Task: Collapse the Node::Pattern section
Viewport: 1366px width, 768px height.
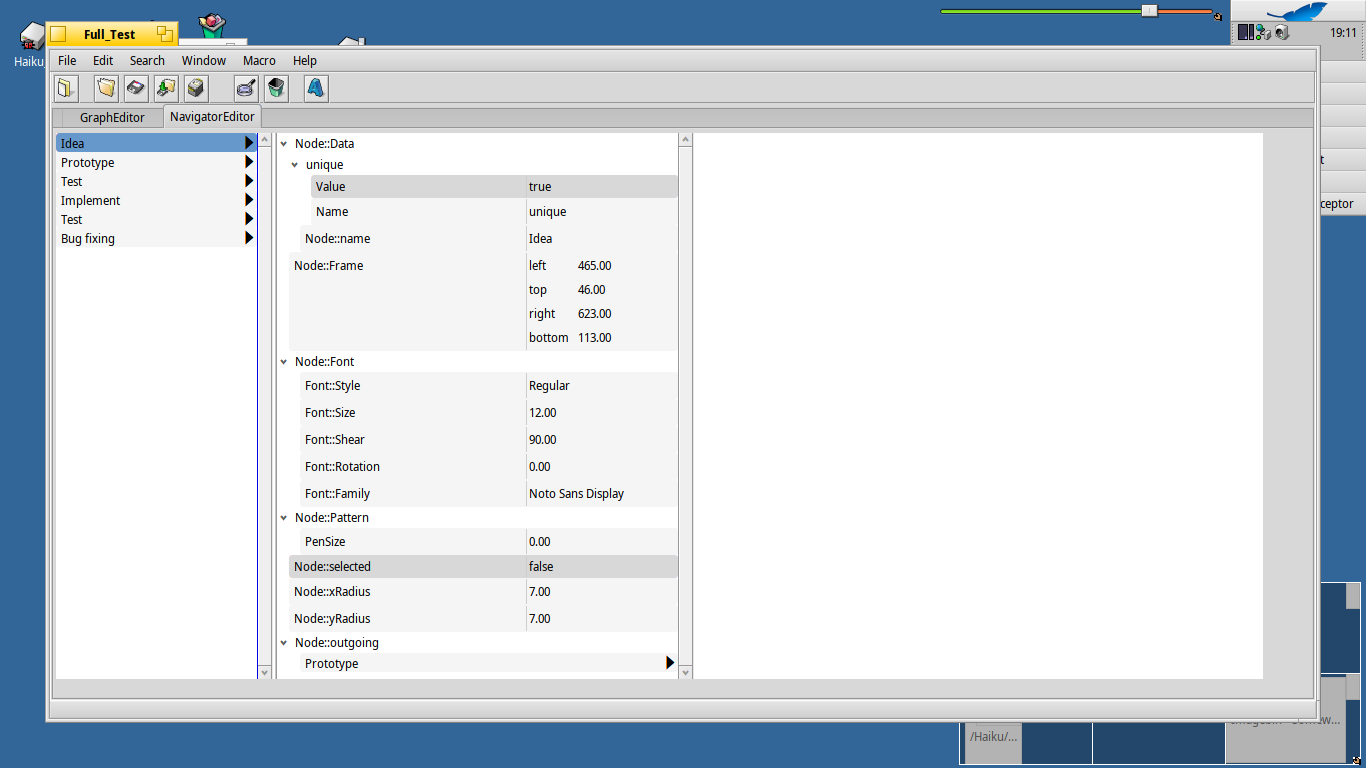Action: [x=284, y=518]
